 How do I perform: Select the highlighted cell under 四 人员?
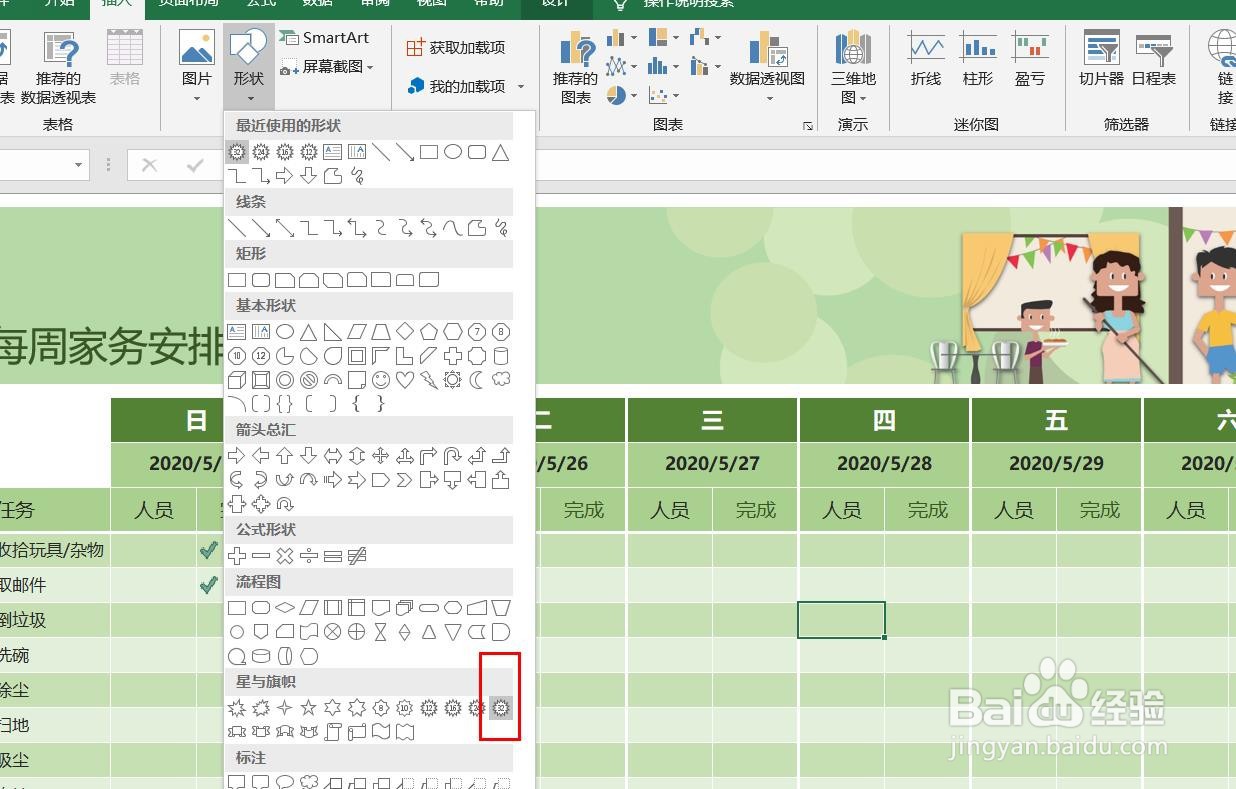pos(841,620)
